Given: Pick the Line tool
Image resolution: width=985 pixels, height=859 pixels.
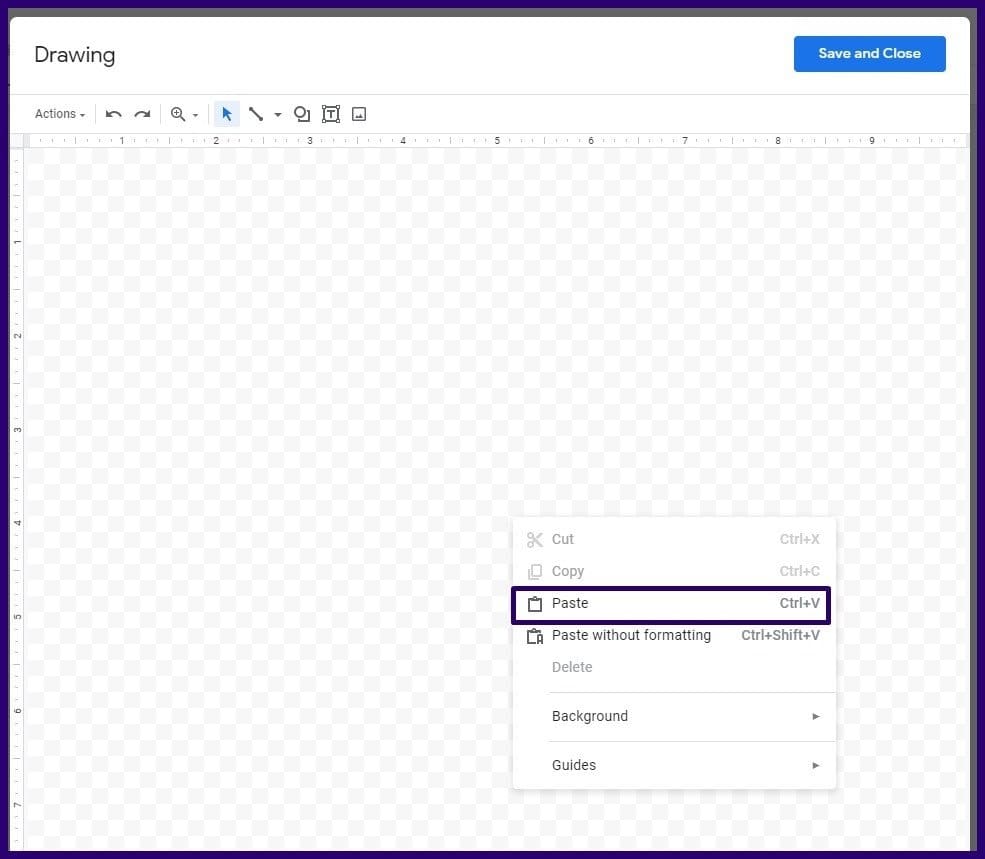Looking at the screenshot, I should 256,114.
